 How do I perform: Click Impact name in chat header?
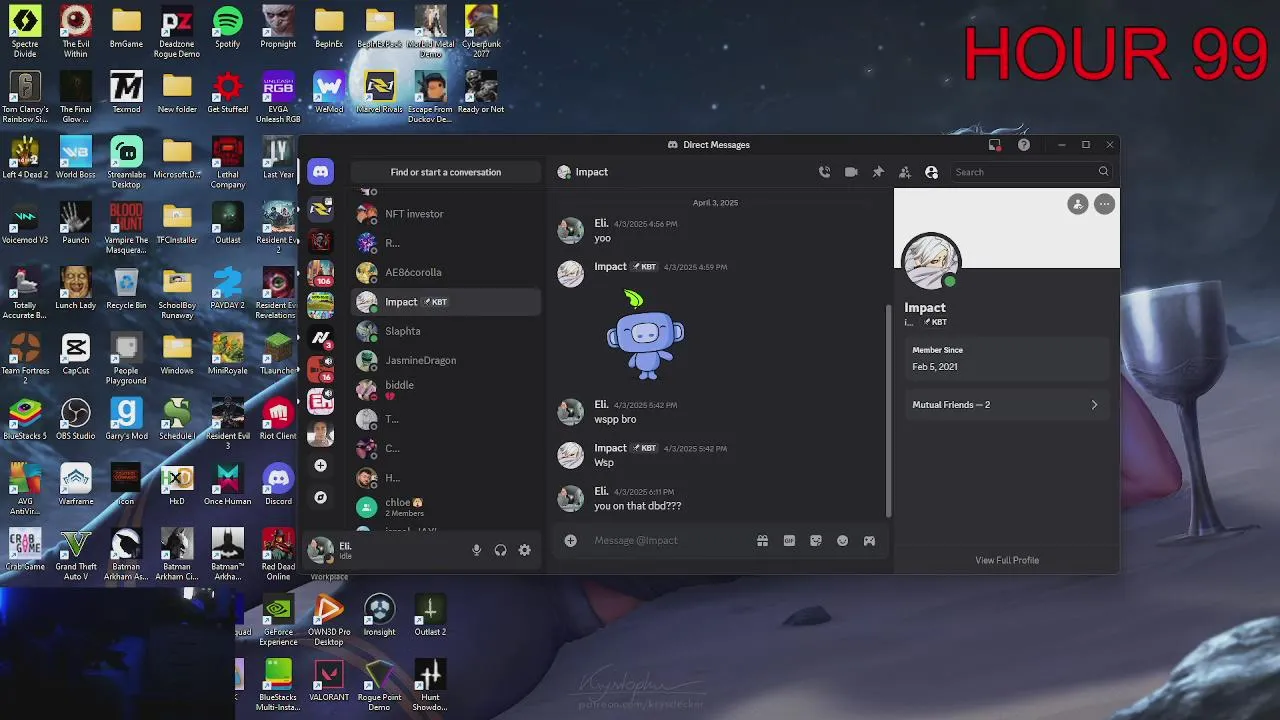pyautogui.click(x=591, y=172)
